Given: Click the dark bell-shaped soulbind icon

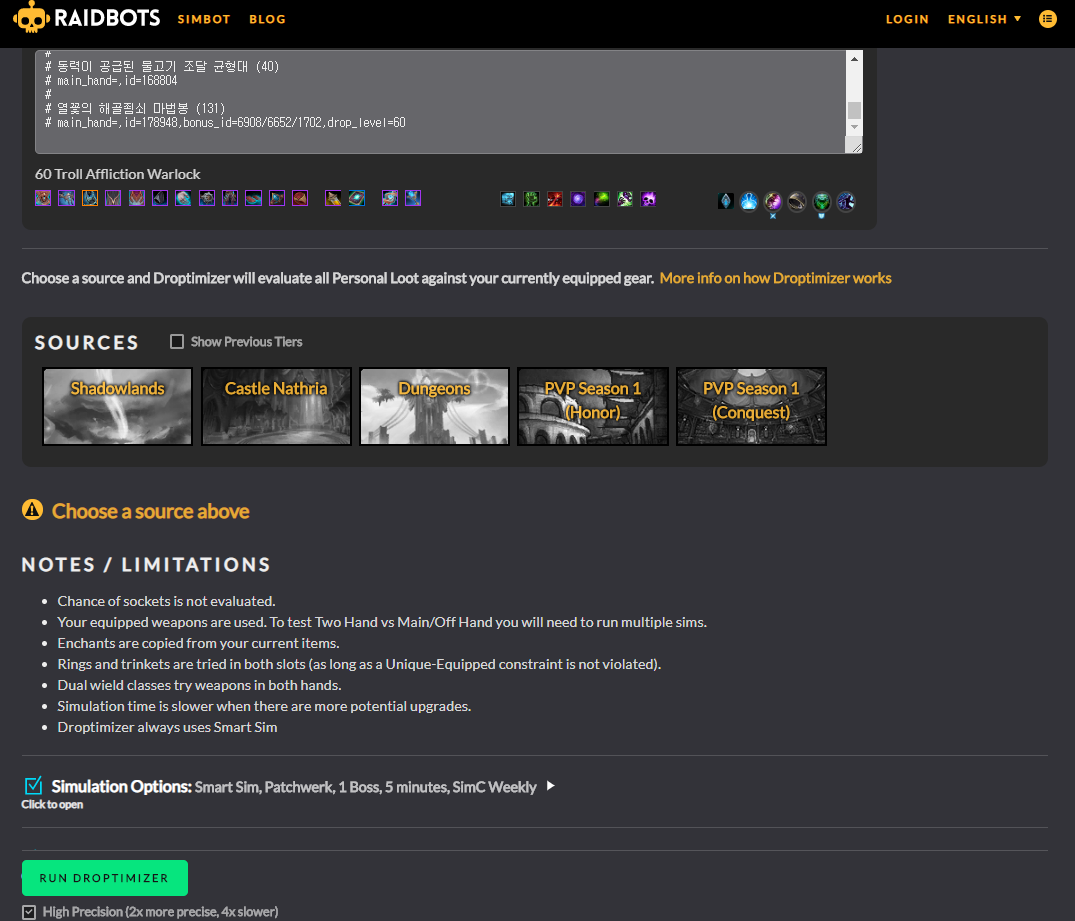Looking at the screenshot, I should tap(797, 202).
